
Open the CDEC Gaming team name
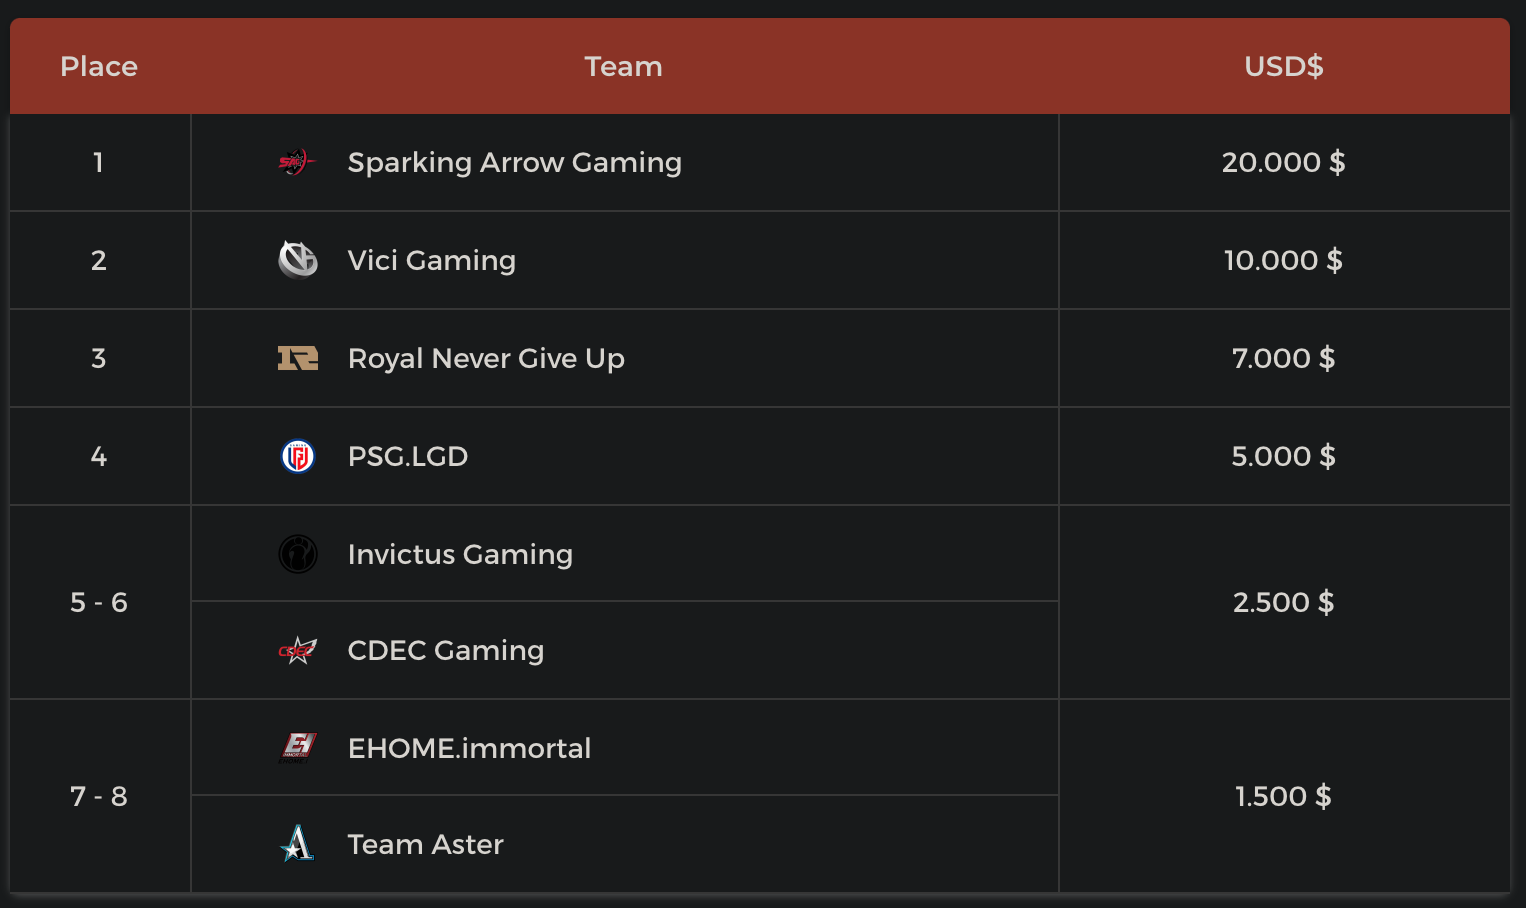click(445, 650)
